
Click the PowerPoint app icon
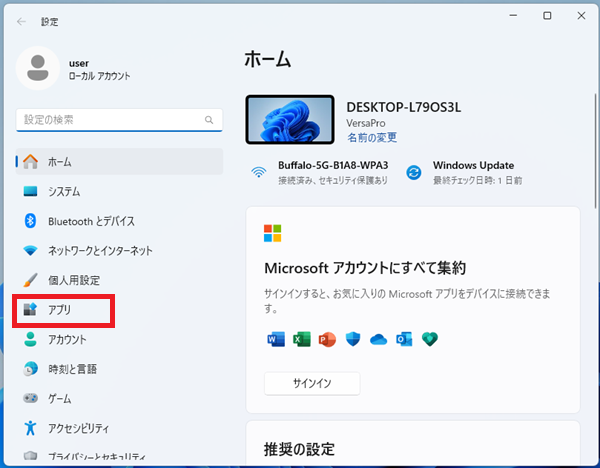(327, 339)
